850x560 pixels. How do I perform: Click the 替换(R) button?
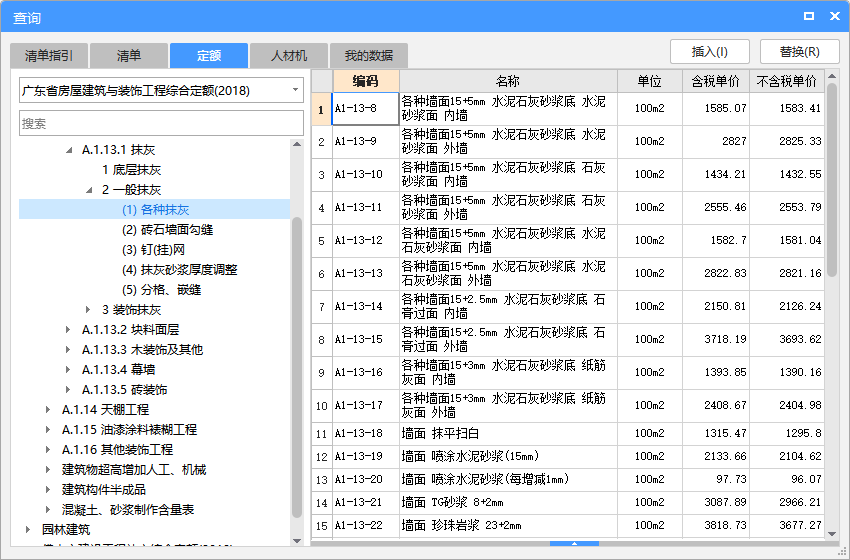(800, 52)
